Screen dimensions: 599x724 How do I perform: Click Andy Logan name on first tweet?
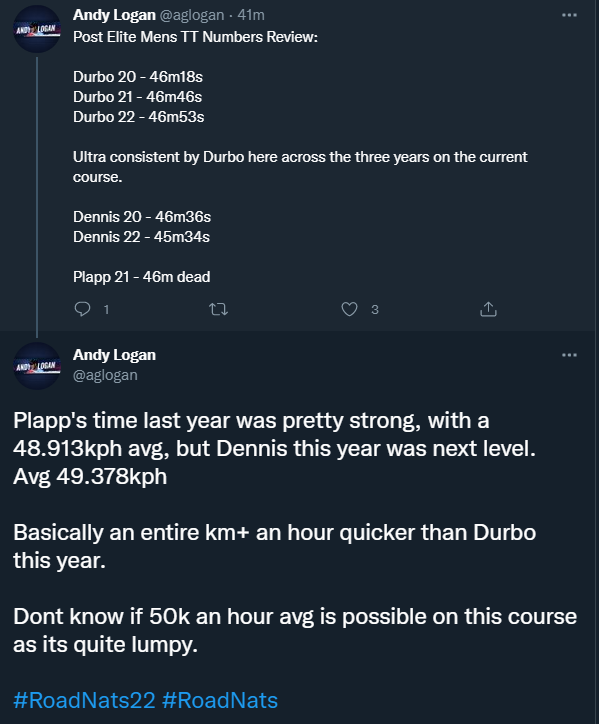coord(114,15)
